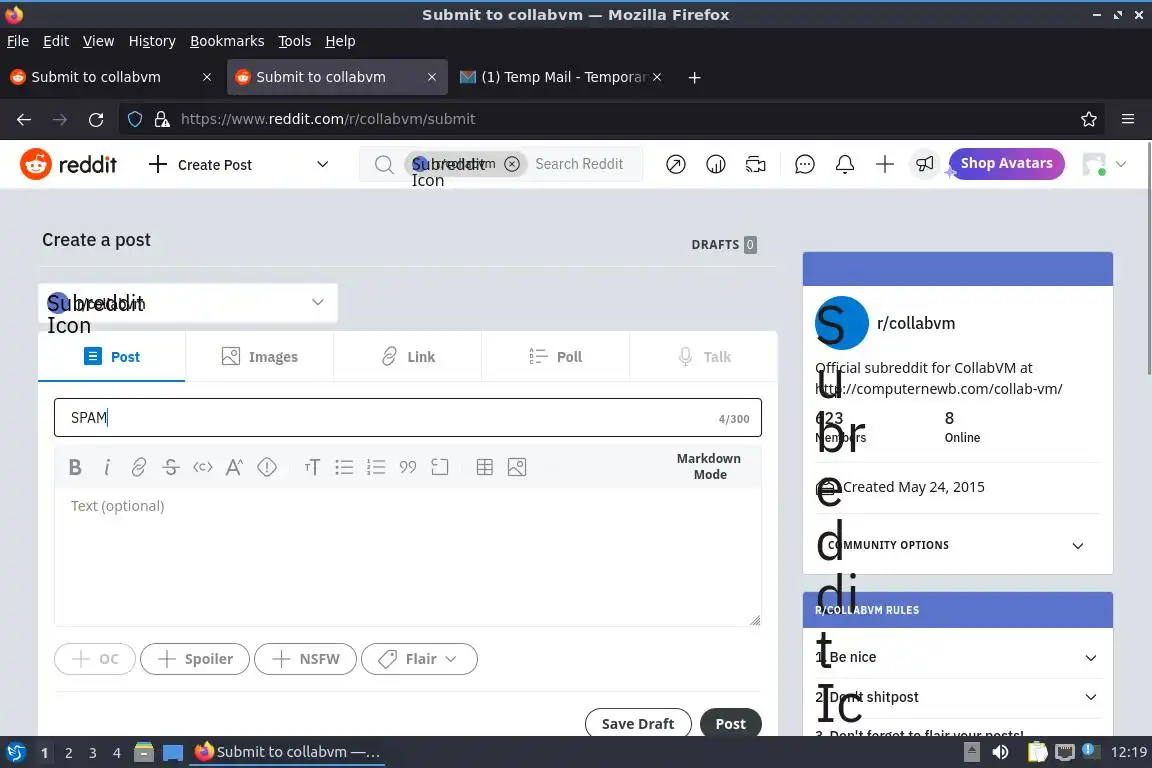This screenshot has height=768, width=1152.
Task: Open the r/collabvm community link
Action: click(915, 323)
